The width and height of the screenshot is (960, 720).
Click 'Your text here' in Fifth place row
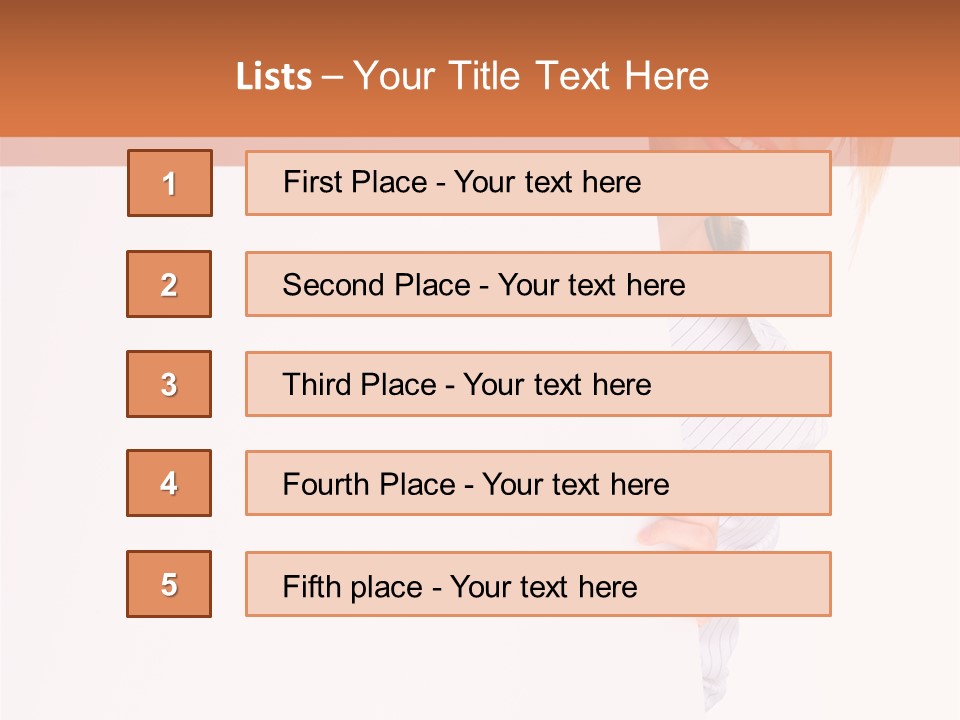[x=544, y=587]
